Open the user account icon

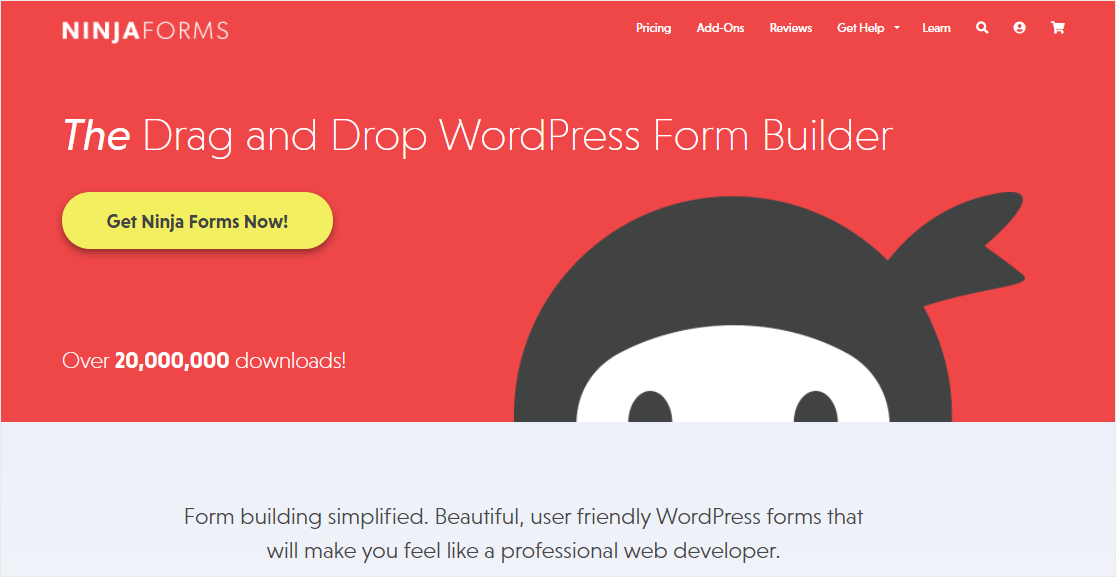(x=1019, y=28)
